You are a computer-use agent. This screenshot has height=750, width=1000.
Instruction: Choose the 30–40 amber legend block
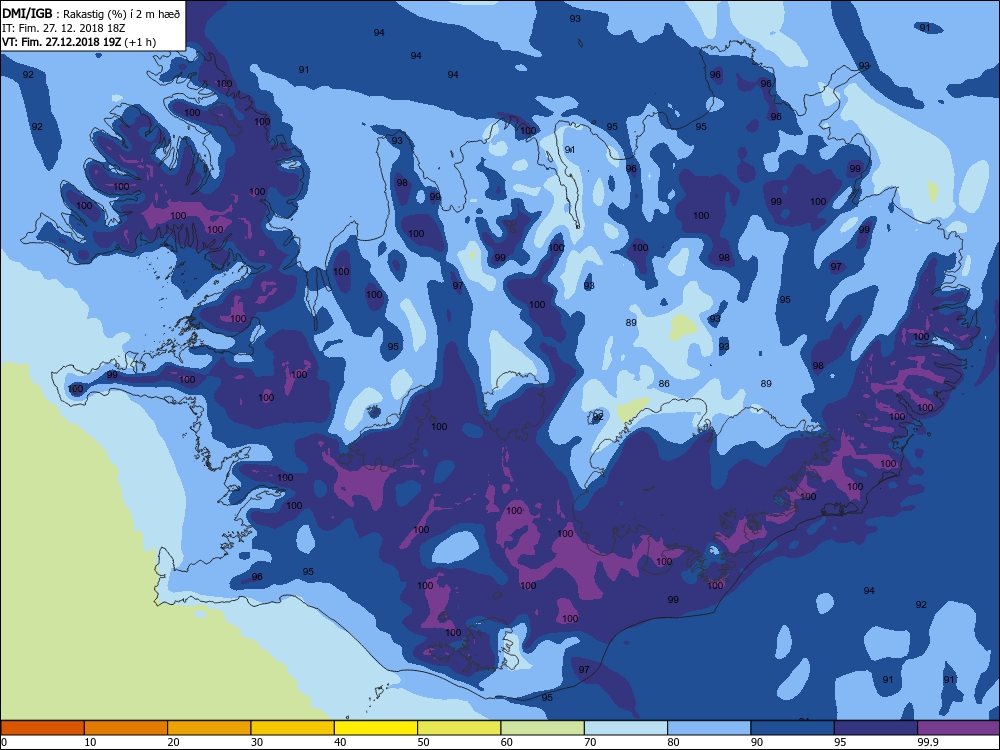pos(293,728)
